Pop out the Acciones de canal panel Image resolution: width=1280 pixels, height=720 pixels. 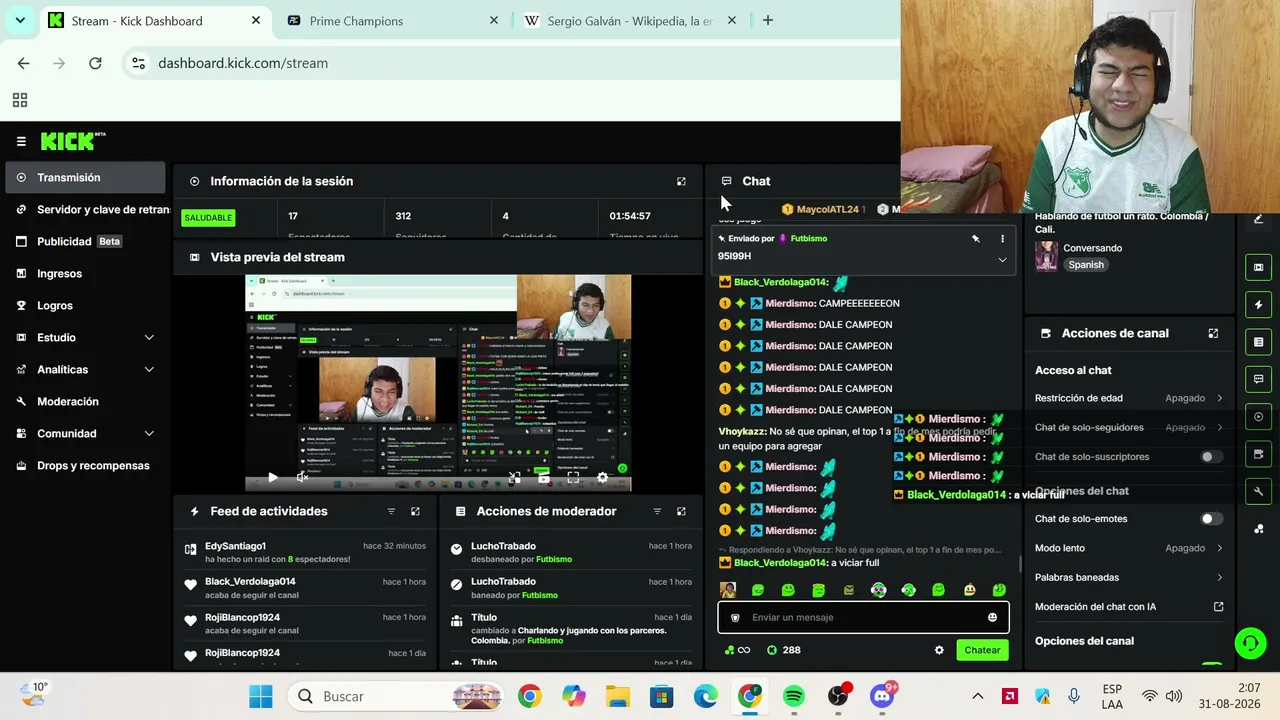pyautogui.click(x=1213, y=333)
